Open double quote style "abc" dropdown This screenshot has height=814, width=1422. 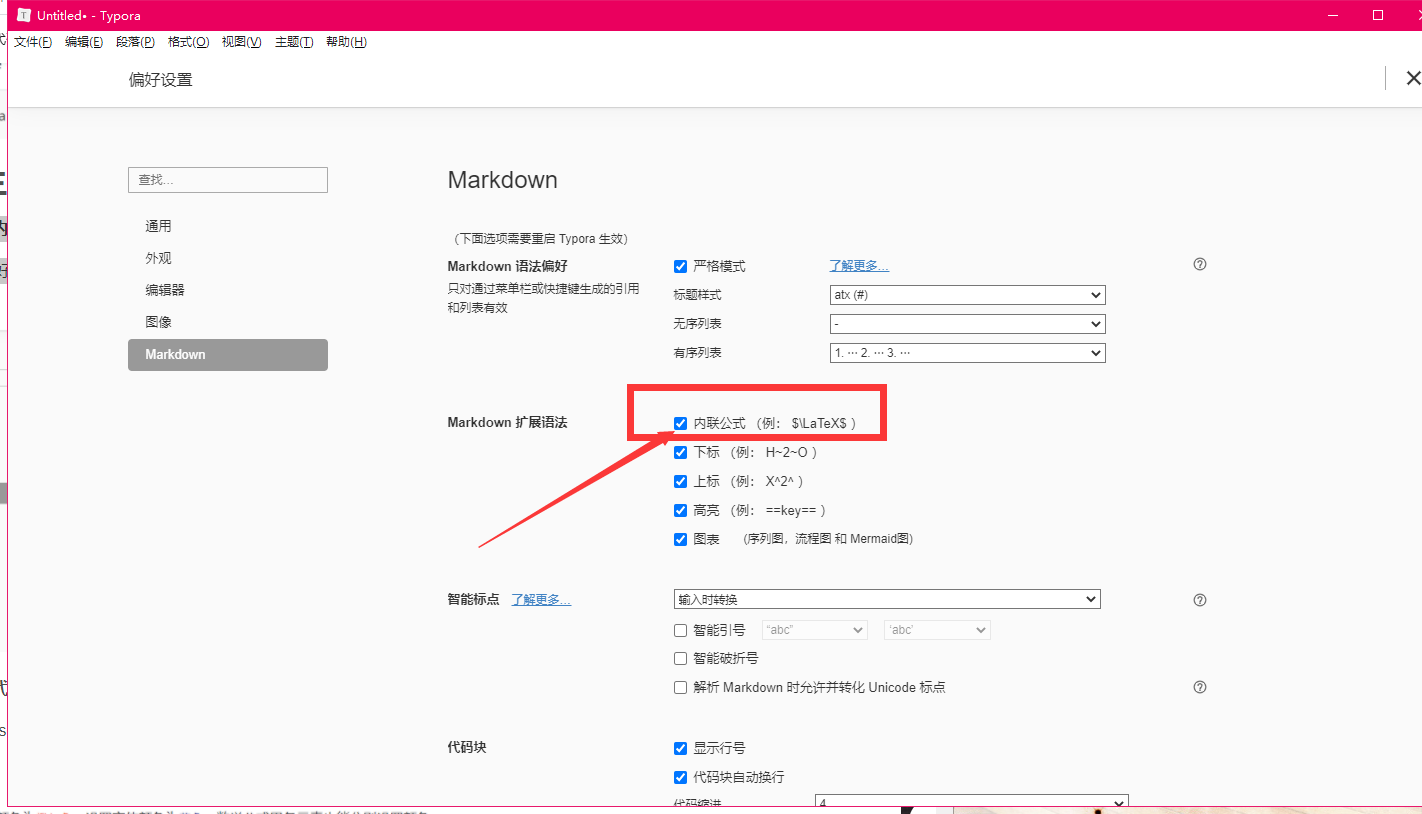pos(814,630)
